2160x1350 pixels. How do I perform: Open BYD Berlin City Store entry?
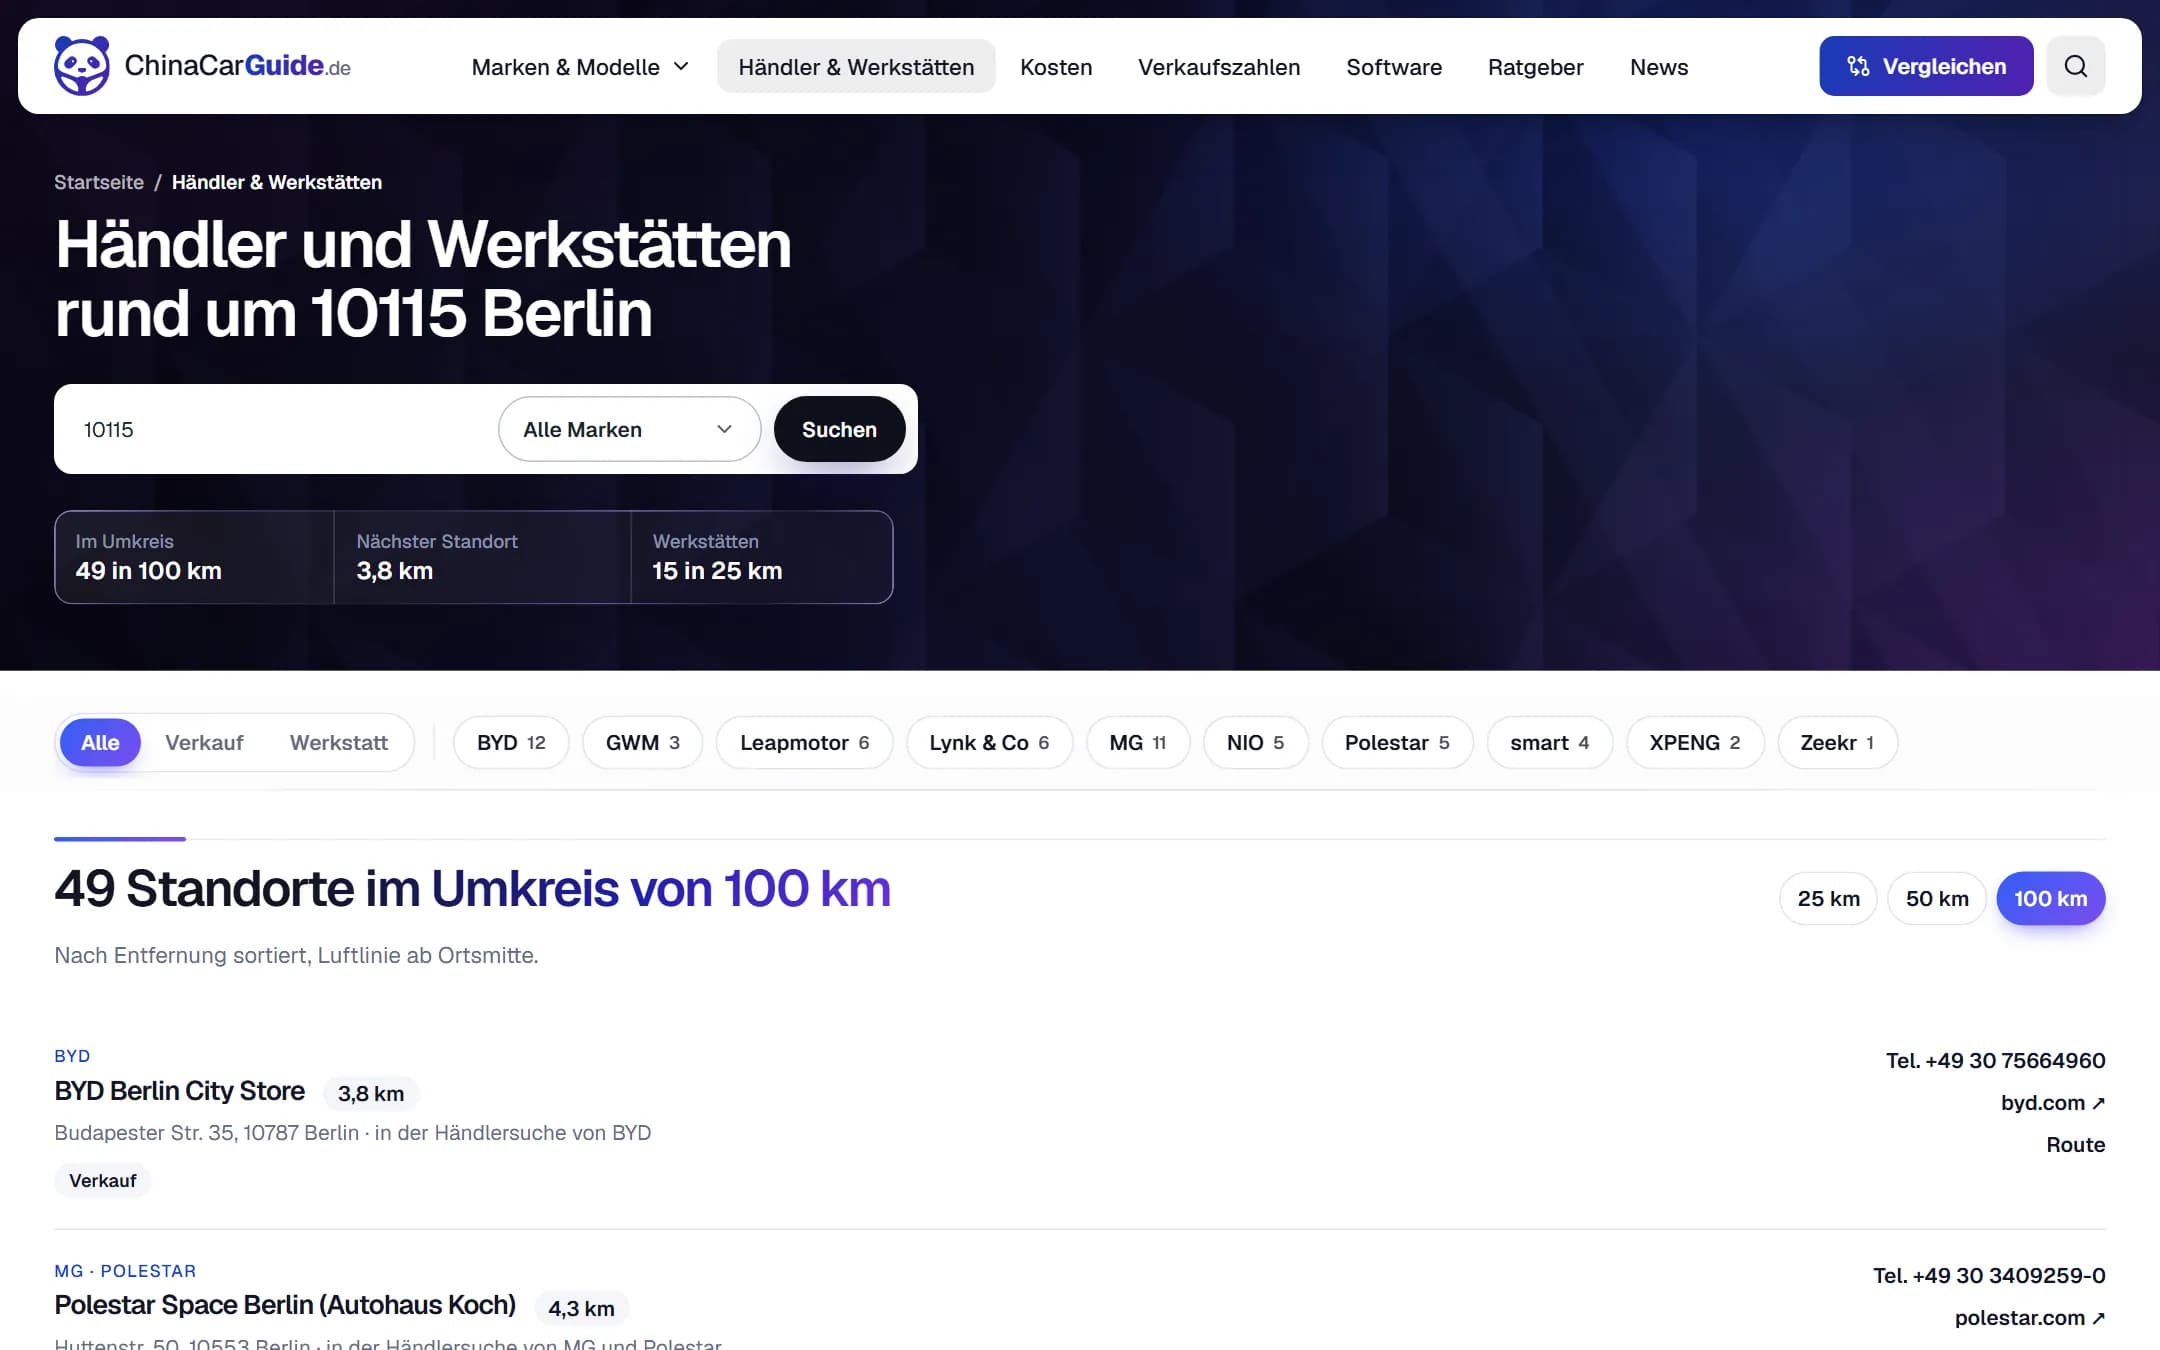point(179,1091)
